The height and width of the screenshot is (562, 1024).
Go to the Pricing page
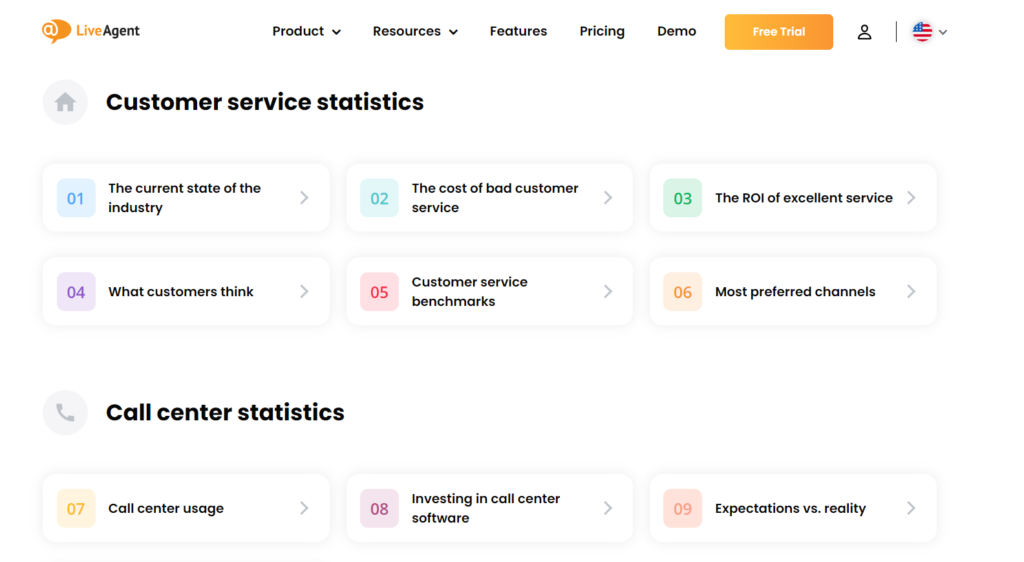pos(602,31)
